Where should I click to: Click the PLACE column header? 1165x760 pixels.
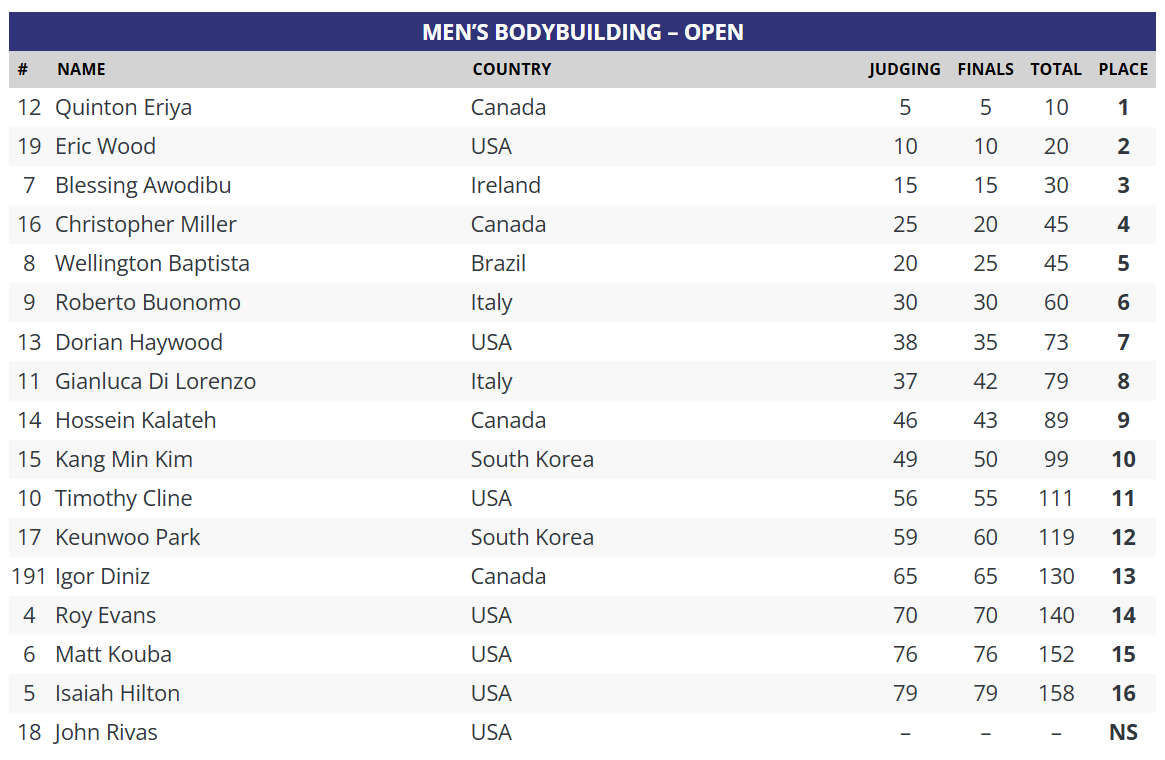(1123, 69)
